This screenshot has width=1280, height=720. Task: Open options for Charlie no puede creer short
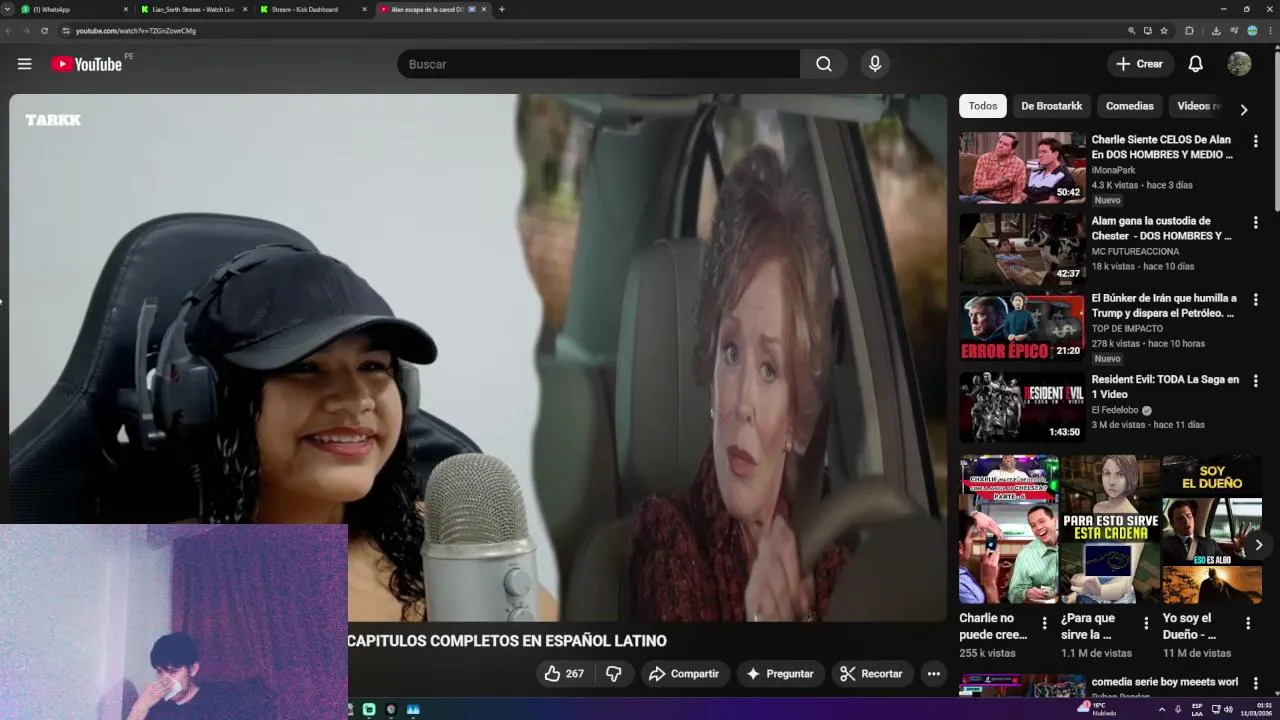click(1045, 623)
